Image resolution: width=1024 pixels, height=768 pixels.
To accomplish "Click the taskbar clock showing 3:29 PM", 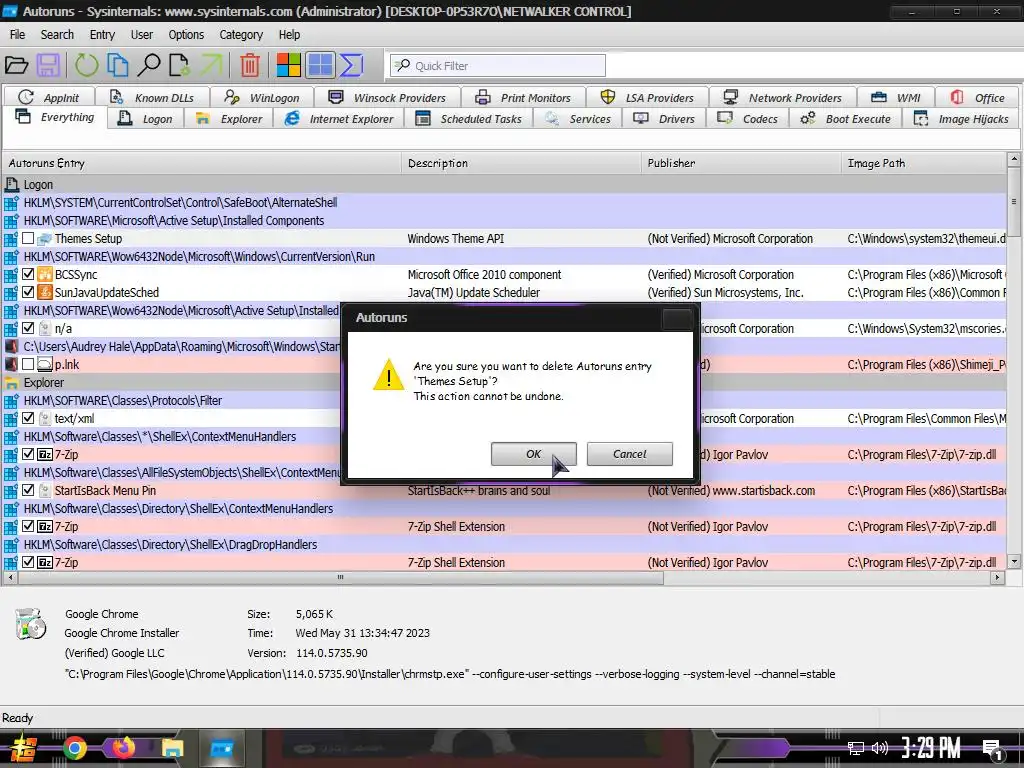I will coord(931,748).
